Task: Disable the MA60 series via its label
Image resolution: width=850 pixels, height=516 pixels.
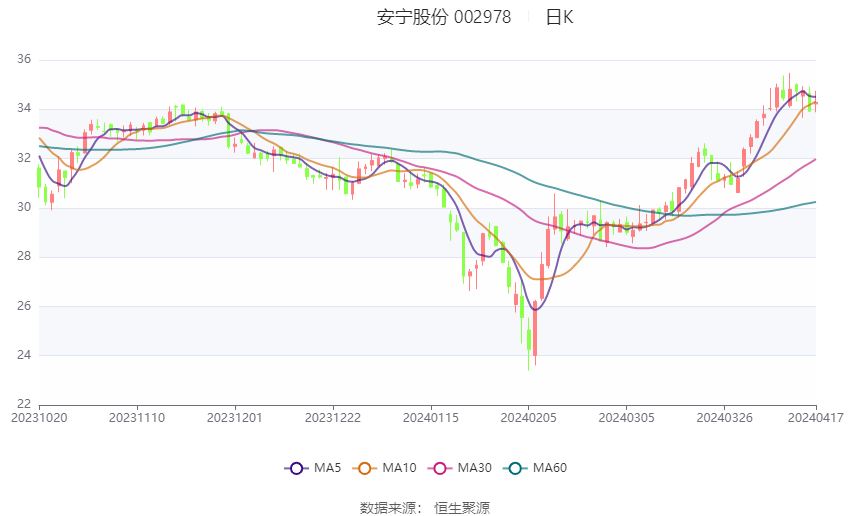Action: click(550, 468)
